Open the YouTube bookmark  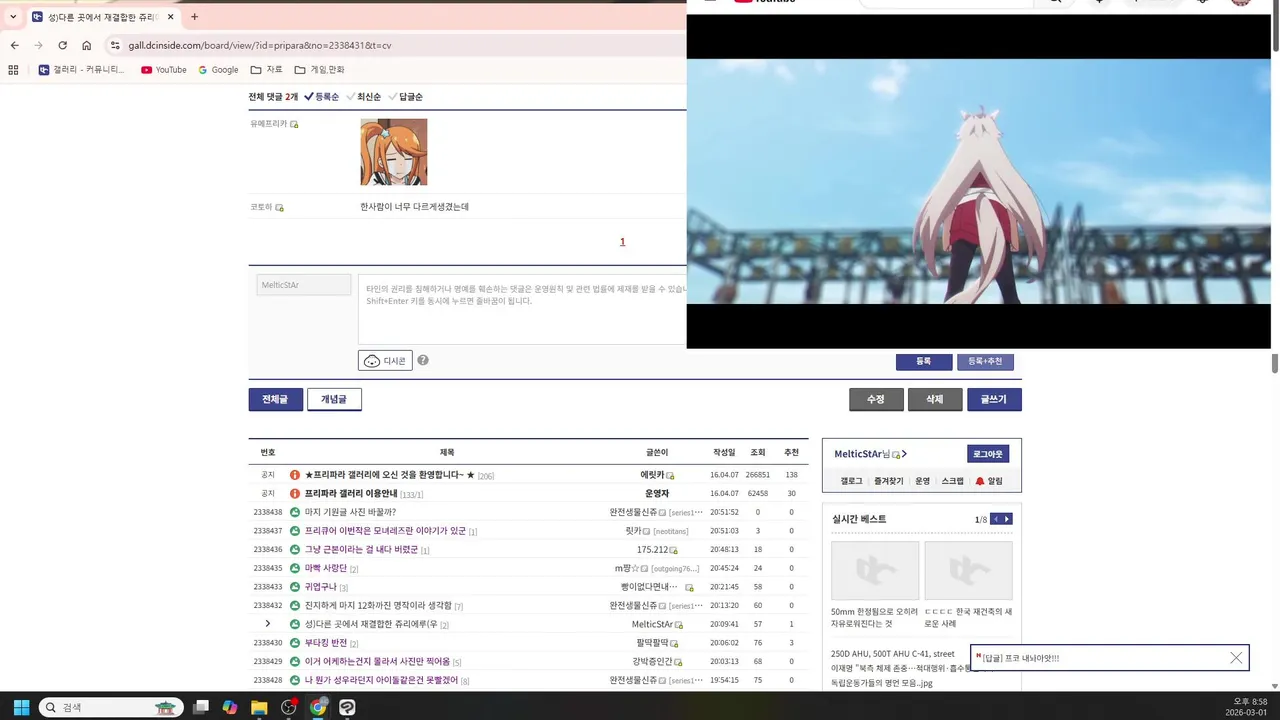pyautogui.click(x=164, y=70)
